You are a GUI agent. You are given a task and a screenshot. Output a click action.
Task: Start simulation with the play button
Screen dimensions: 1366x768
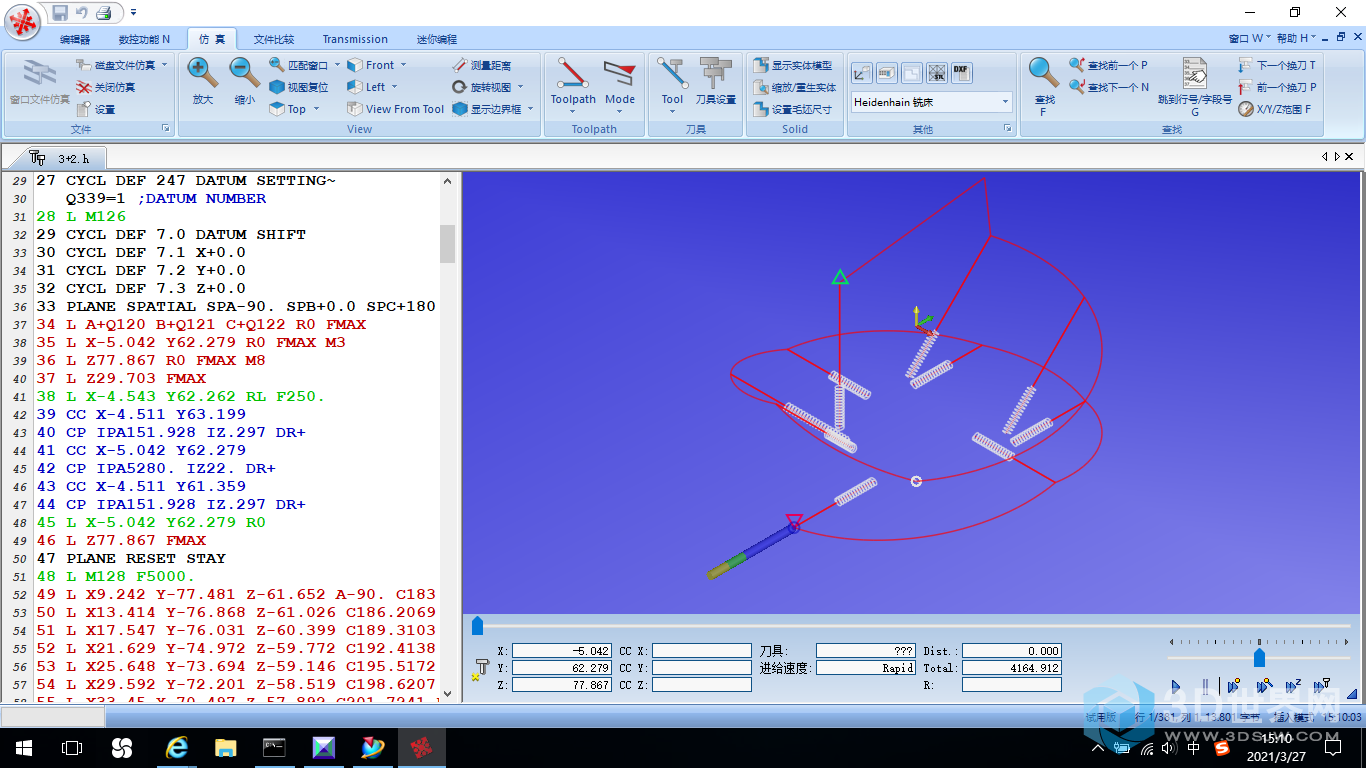1176,686
